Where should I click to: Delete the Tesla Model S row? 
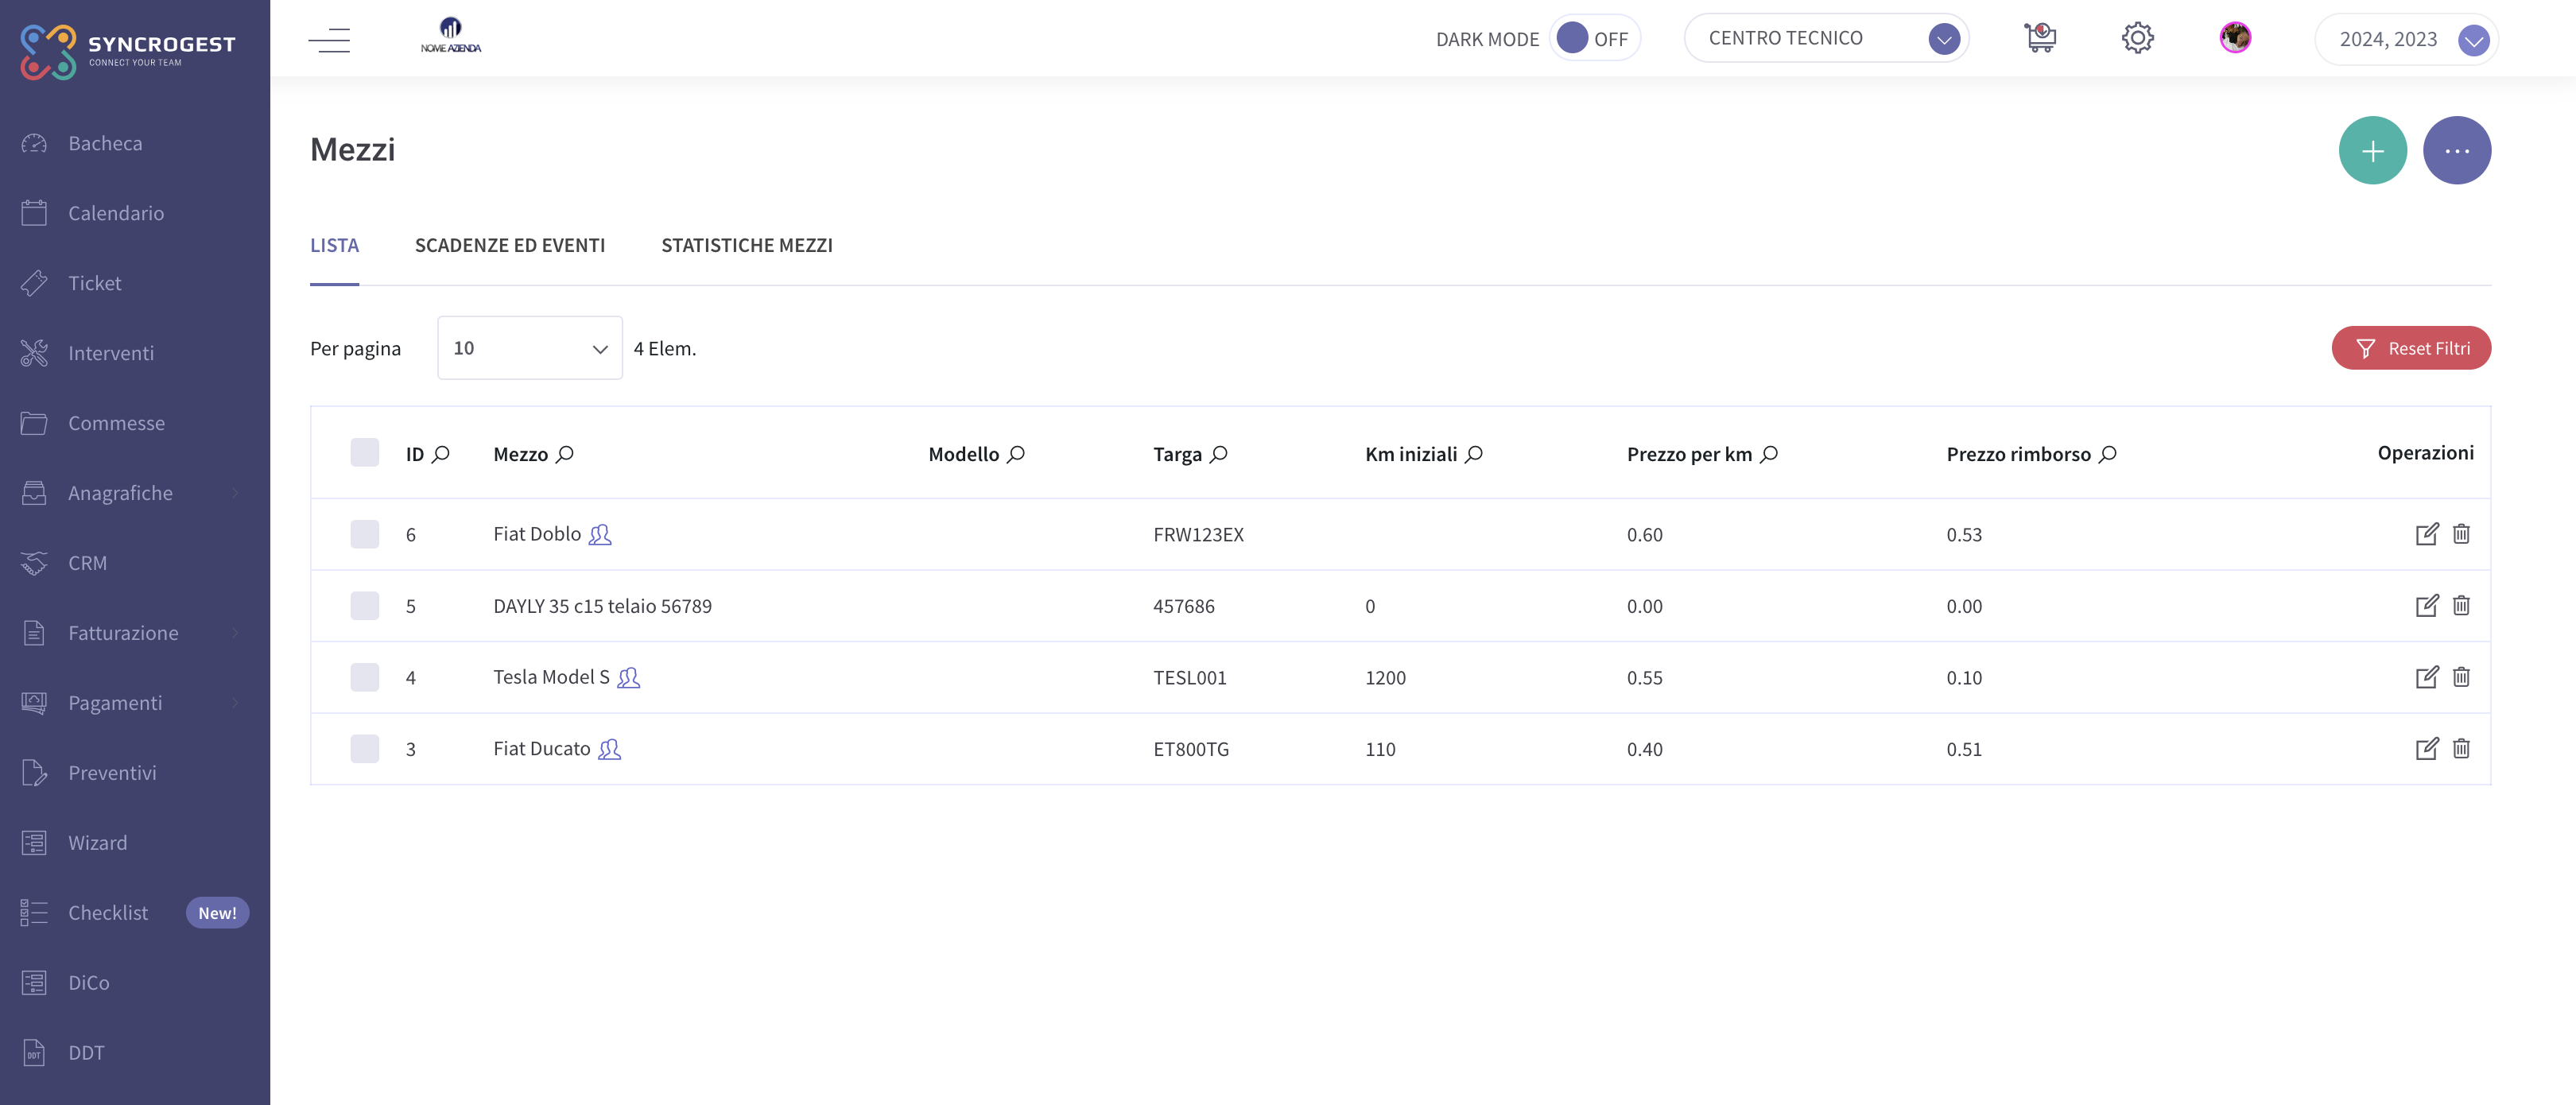pos(2461,677)
